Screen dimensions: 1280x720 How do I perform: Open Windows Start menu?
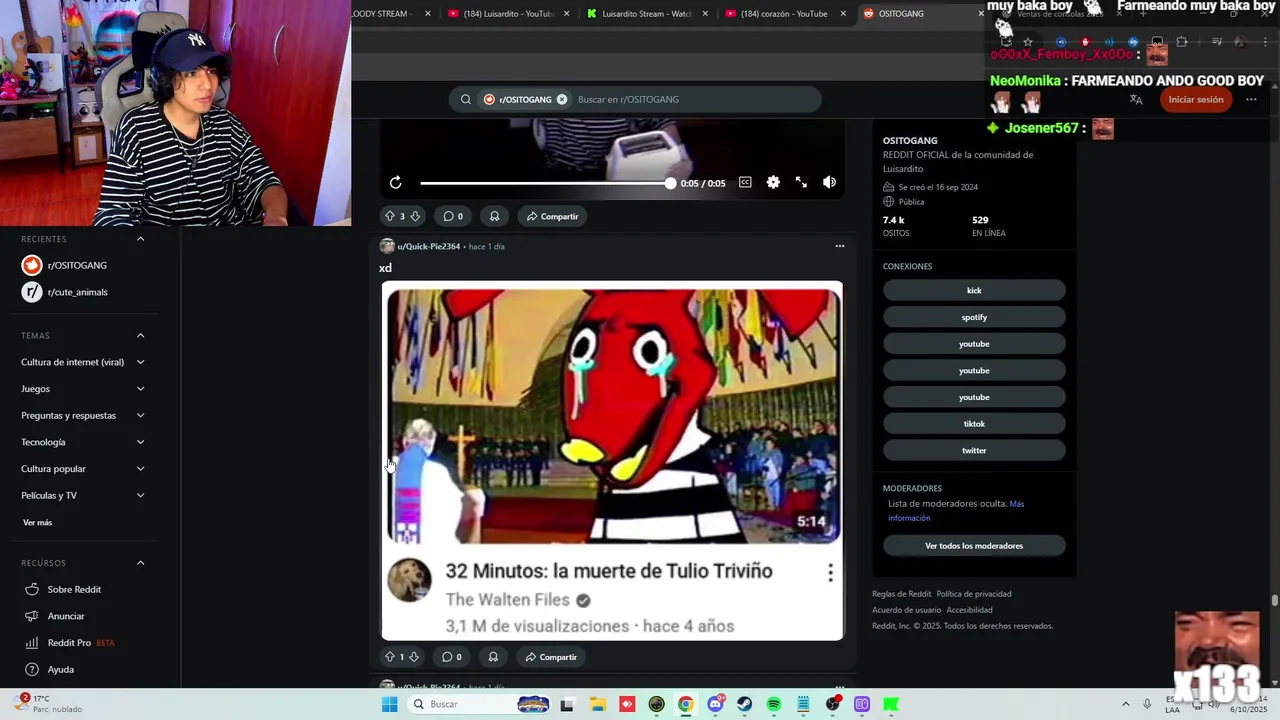coord(390,704)
